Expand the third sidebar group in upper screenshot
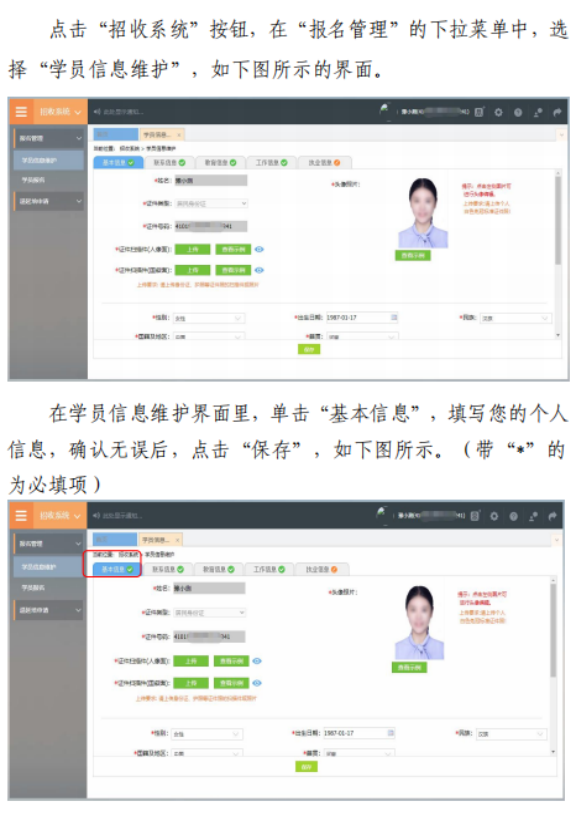Screen dimensions: 576x827 coord(49,201)
